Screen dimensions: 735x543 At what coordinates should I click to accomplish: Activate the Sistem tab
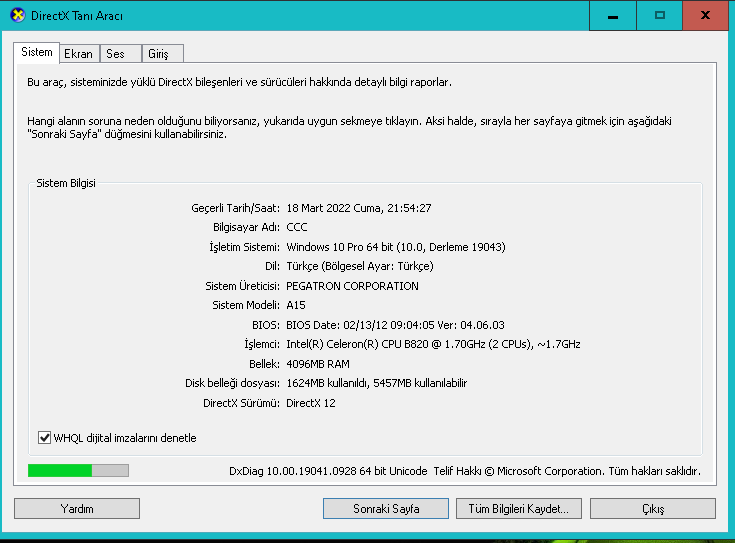pyautogui.click(x=37, y=52)
